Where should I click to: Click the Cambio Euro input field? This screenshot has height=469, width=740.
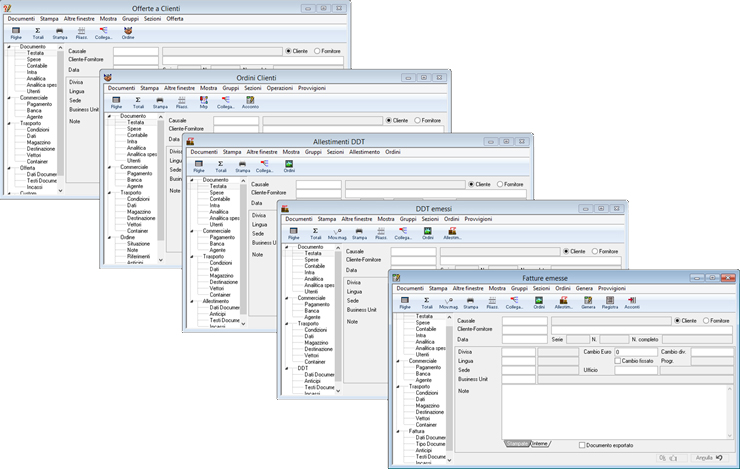636,352
